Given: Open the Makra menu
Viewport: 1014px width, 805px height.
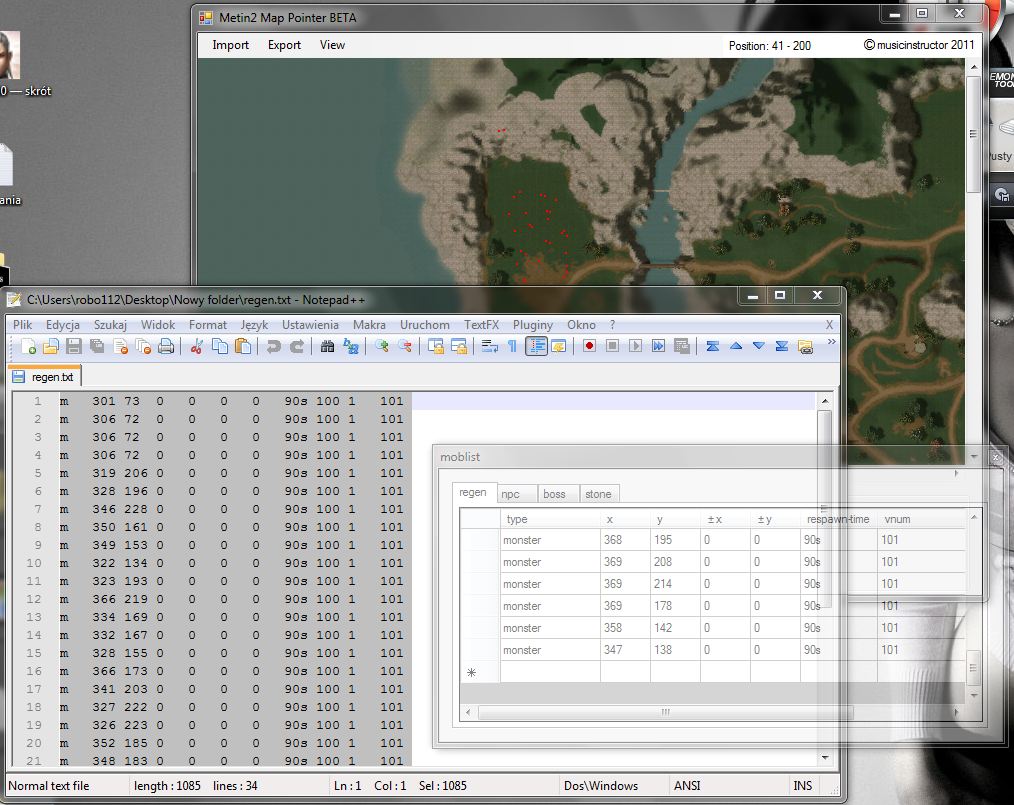Looking at the screenshot, I should [x=369, y=325].
